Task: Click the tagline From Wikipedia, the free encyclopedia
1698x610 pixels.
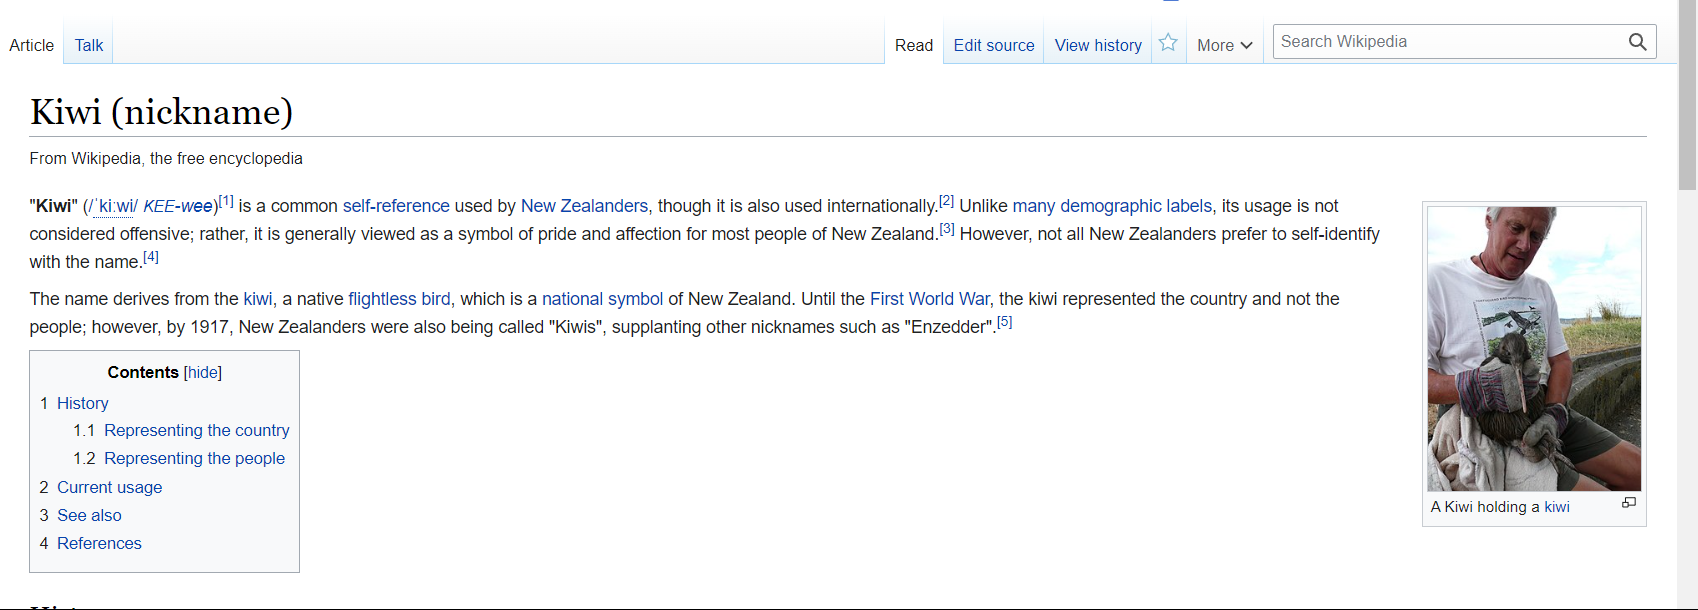Action: click(x=166, y=158)
